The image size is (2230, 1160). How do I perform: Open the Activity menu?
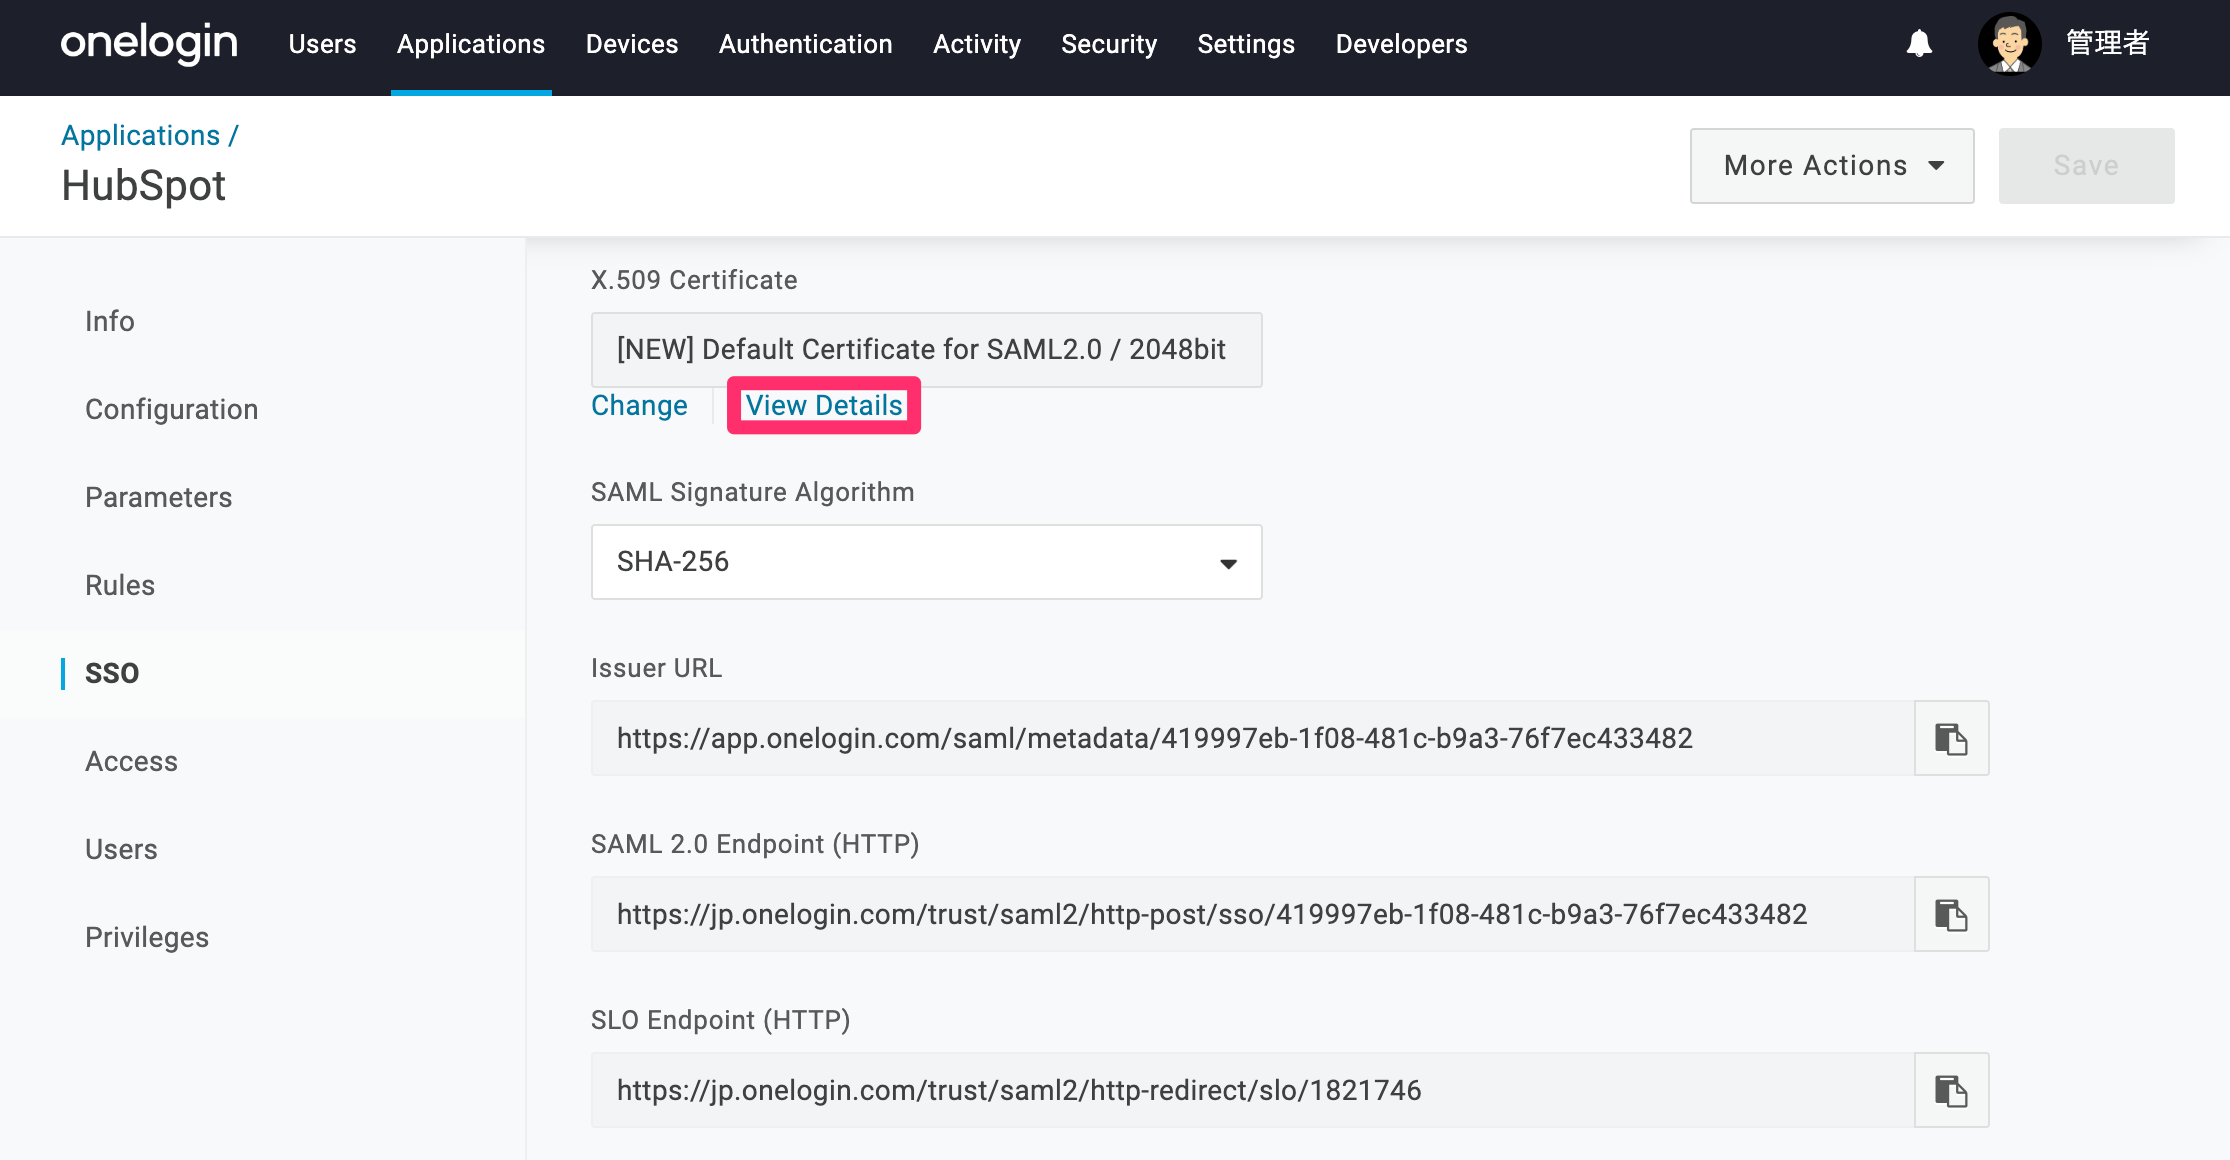click(x=977, y=44)
